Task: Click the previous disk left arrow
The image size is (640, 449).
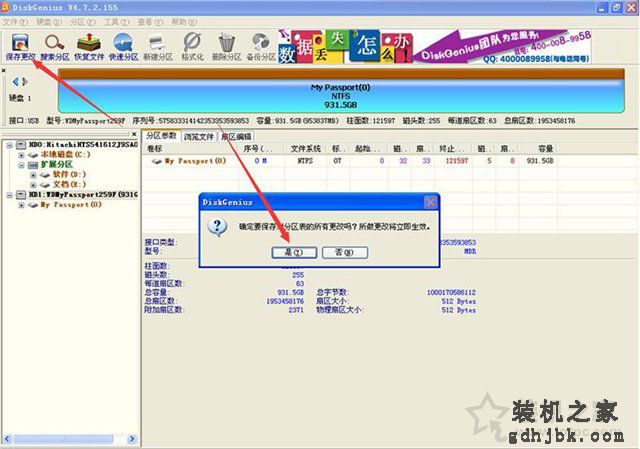Action: point(15,82)
